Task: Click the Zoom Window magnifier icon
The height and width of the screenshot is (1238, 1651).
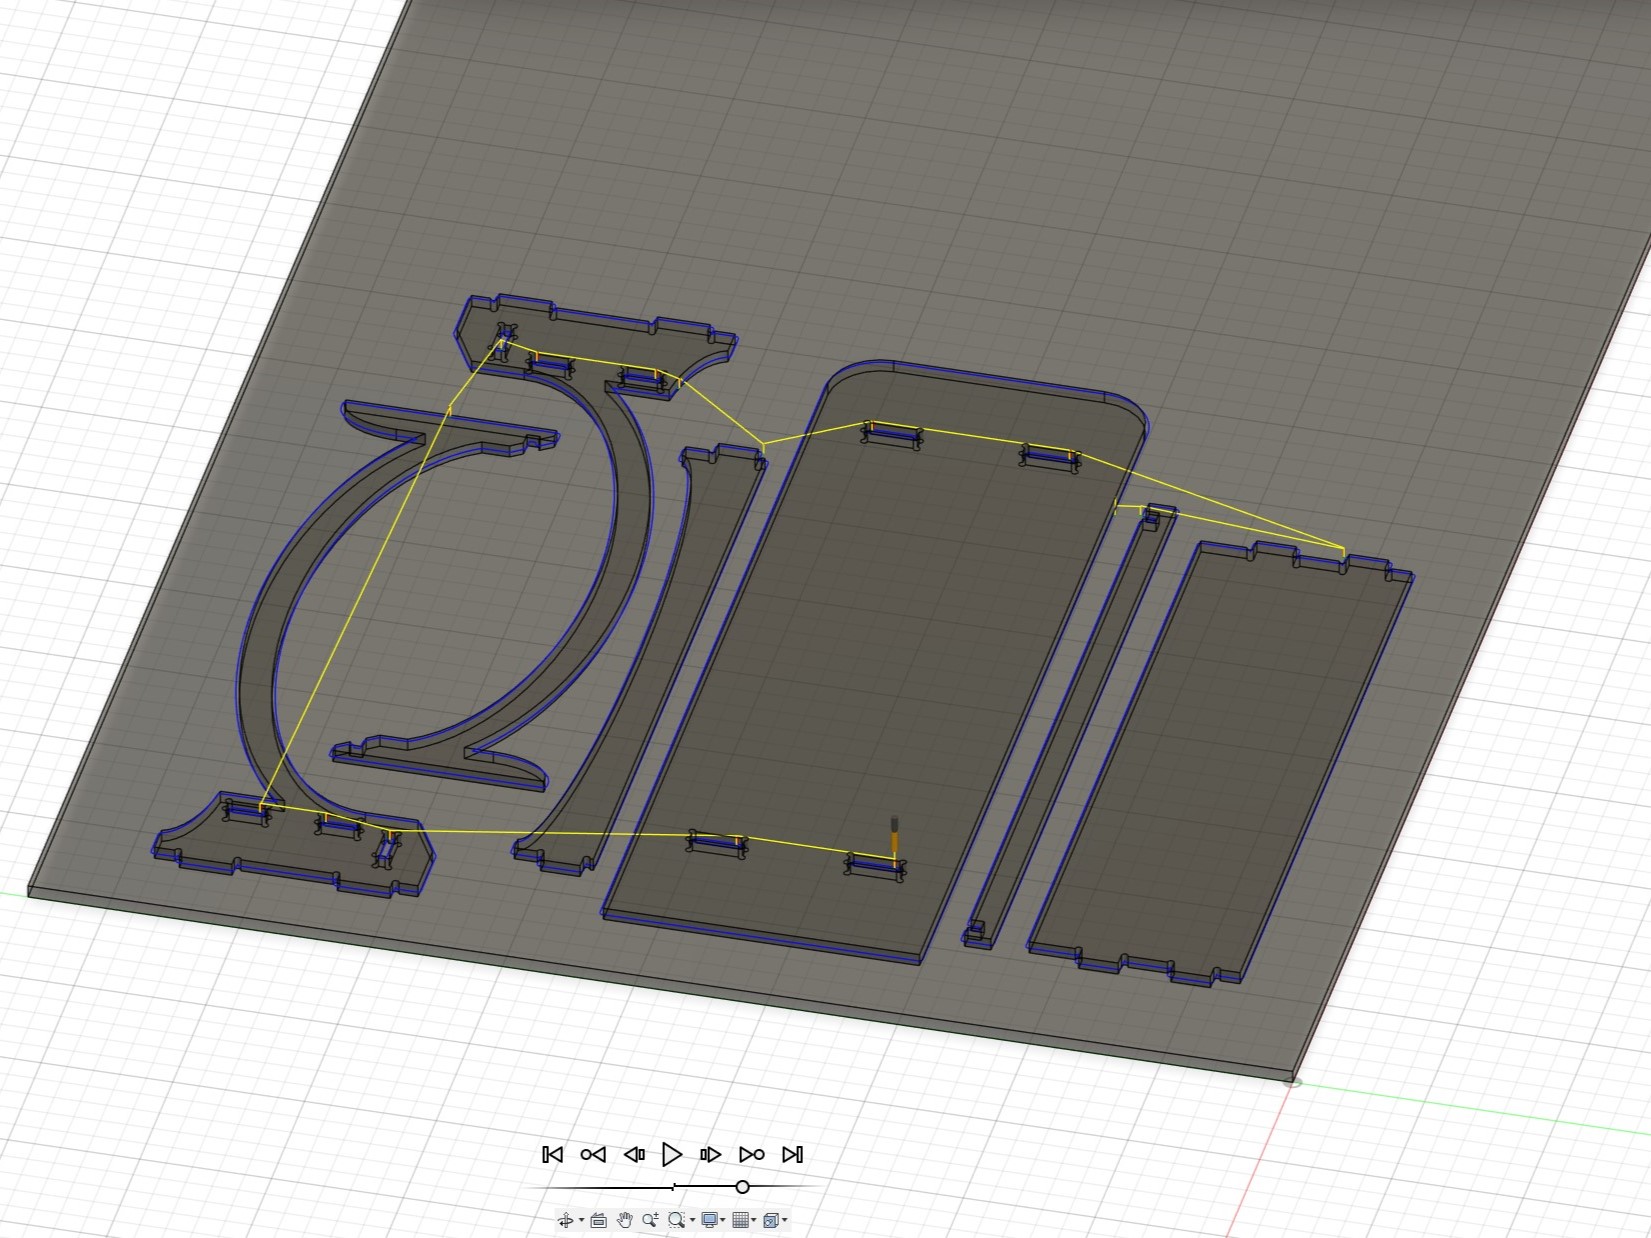Action: pyautogui.click(x=677, y=1220)
